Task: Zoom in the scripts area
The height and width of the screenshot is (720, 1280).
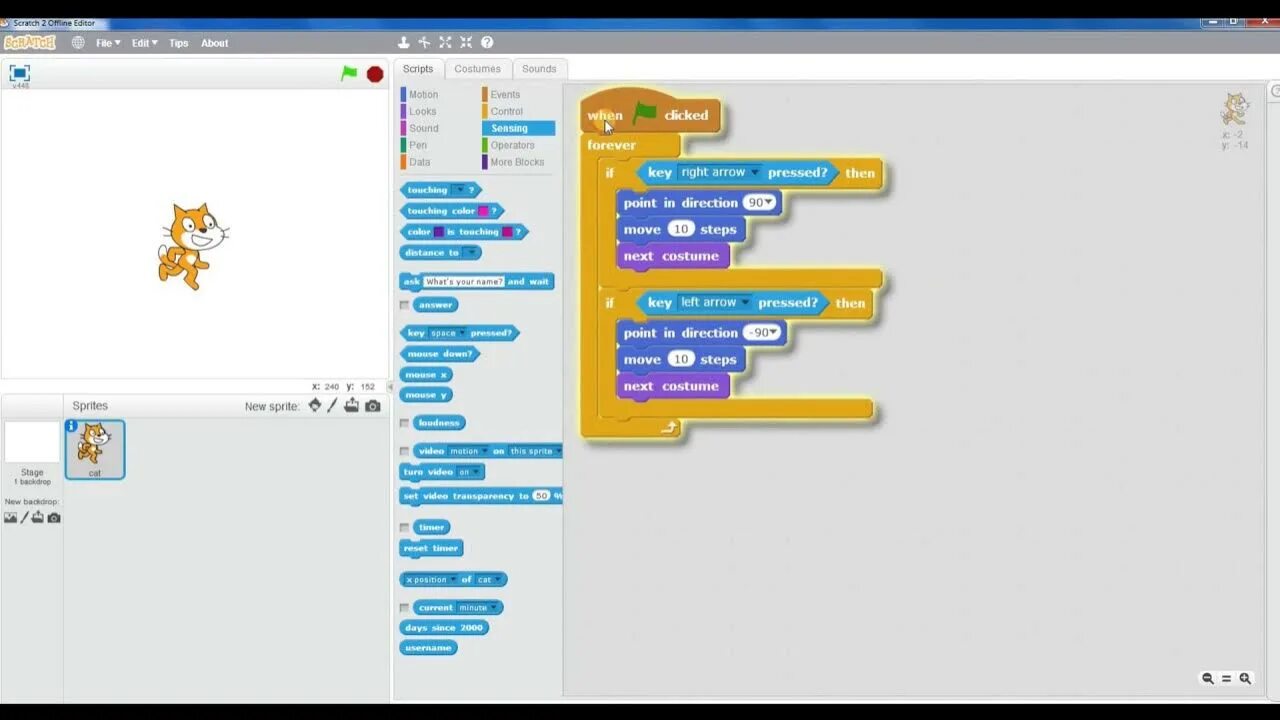Action: point(1245,678)
